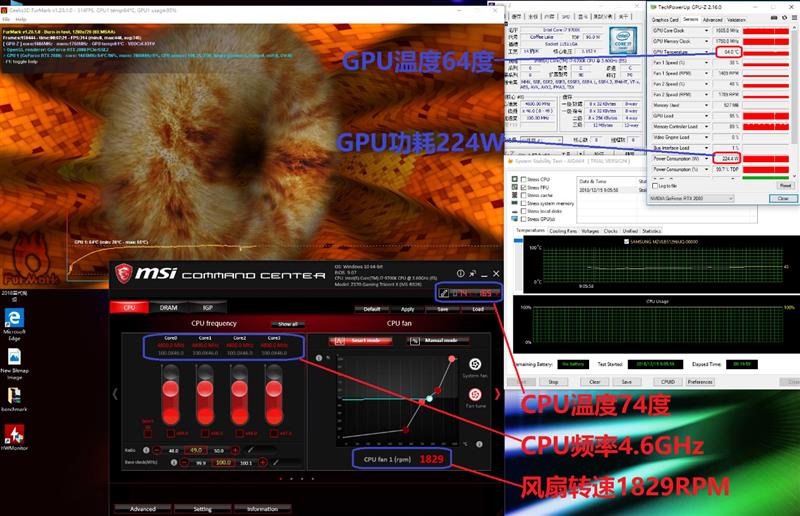Viewport: 800px width, 516px height.
Task: Click the System fan icon
Action: [x=475, y=365]
